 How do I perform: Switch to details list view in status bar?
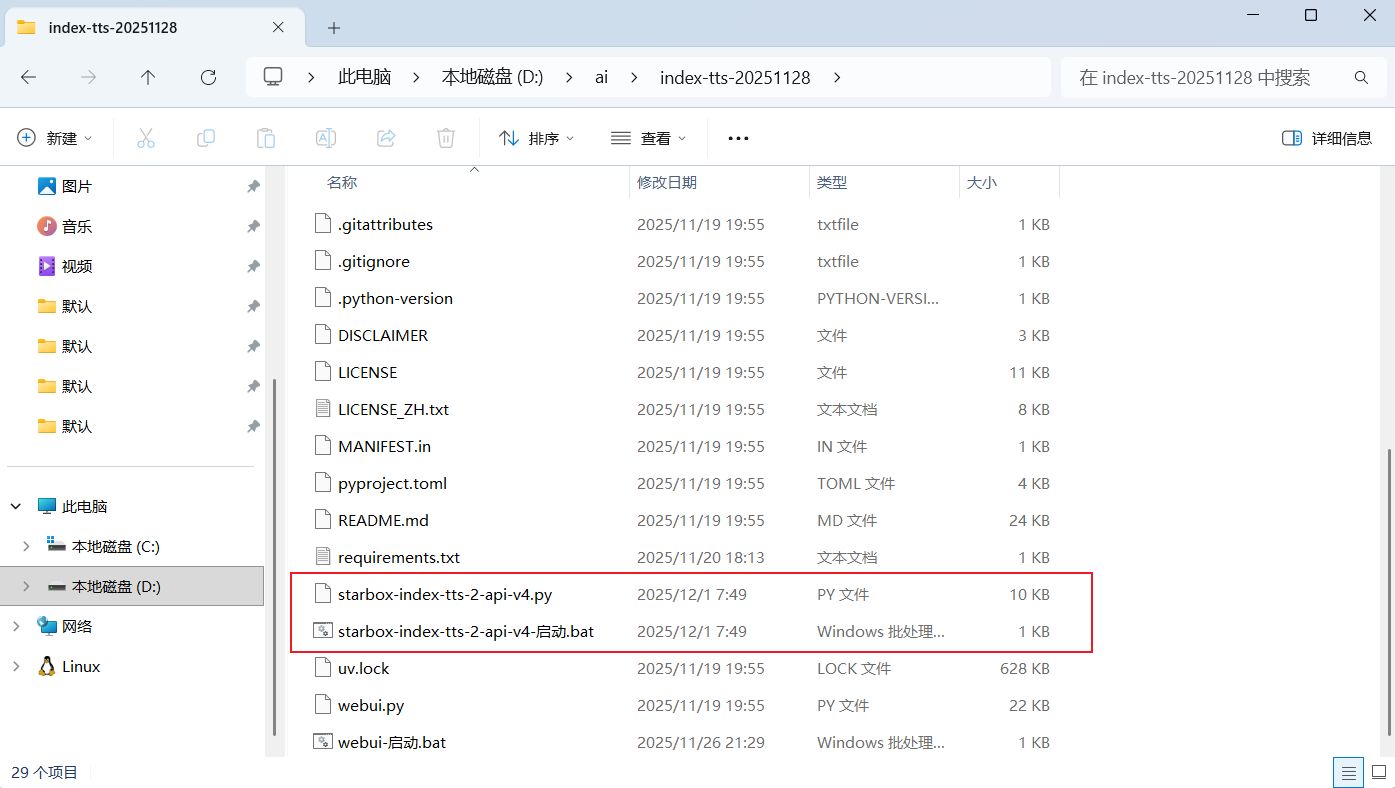1349,772
